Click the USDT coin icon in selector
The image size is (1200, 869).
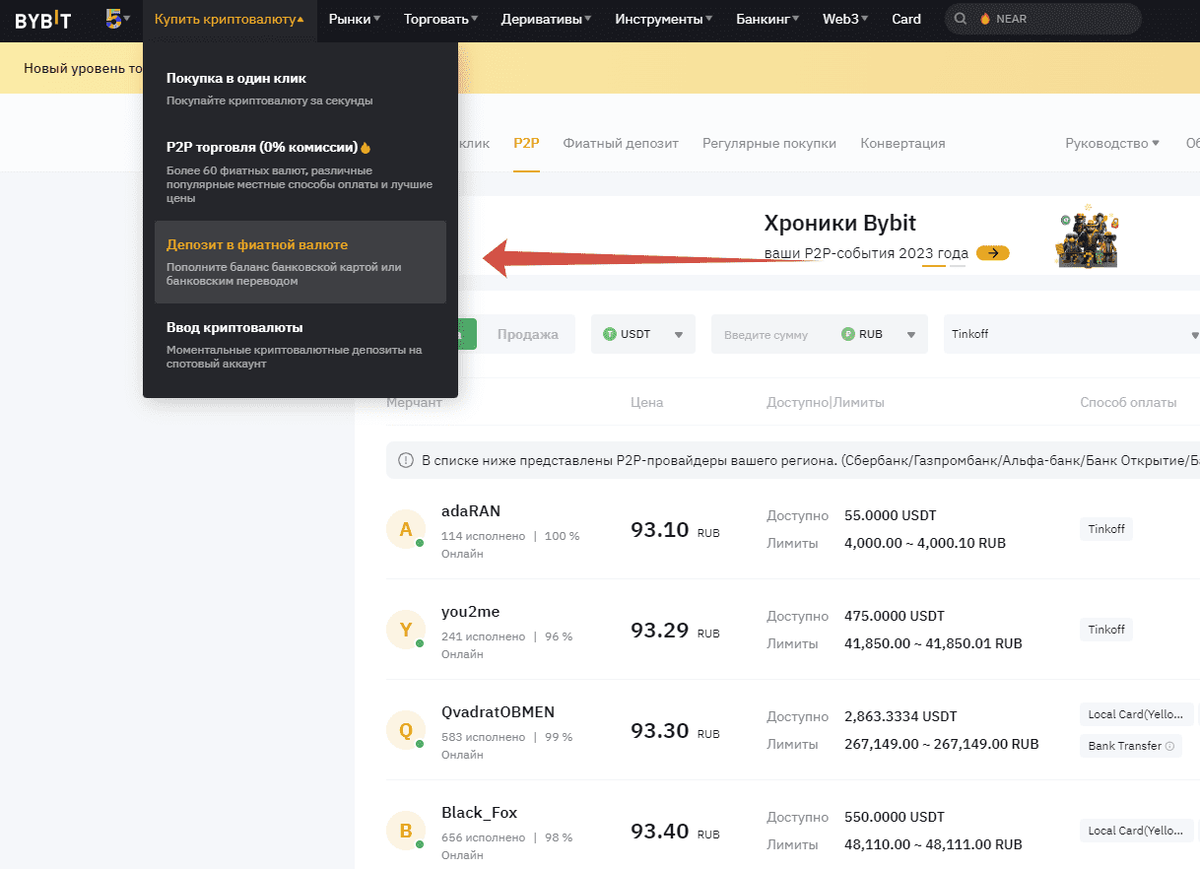coord(610,334)
